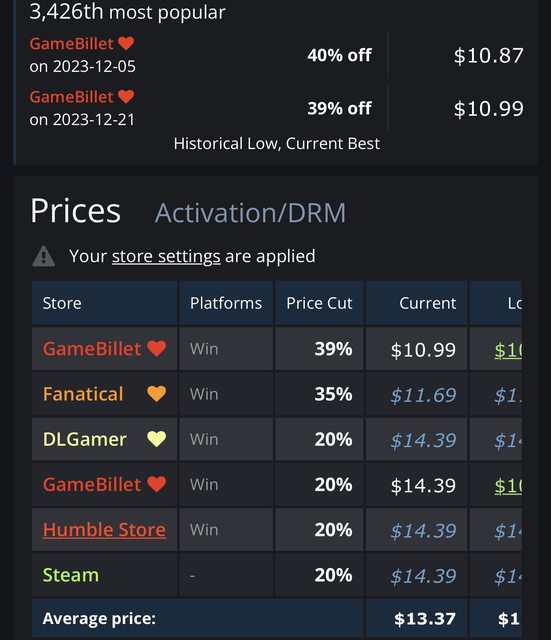Open the Fanatical store link
551x640 pixels.
pos(83,394)
